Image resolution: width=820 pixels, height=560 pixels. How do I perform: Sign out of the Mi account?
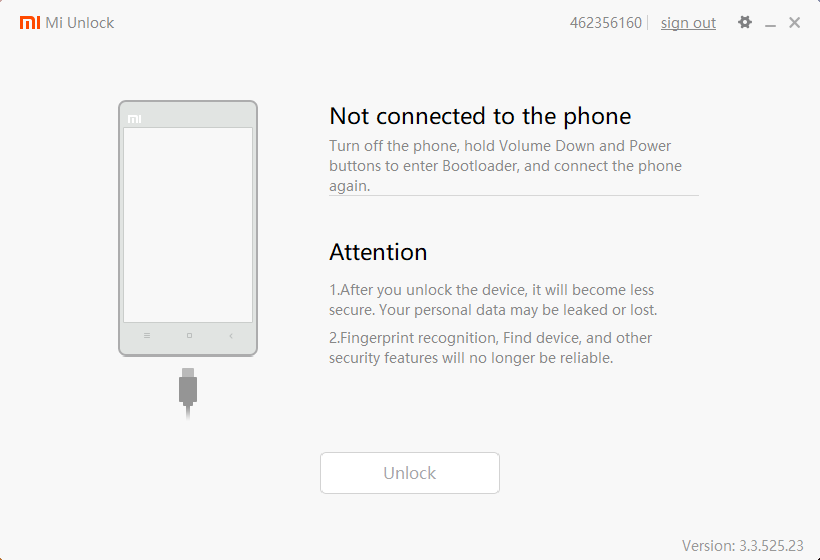(x=688, y=23)
